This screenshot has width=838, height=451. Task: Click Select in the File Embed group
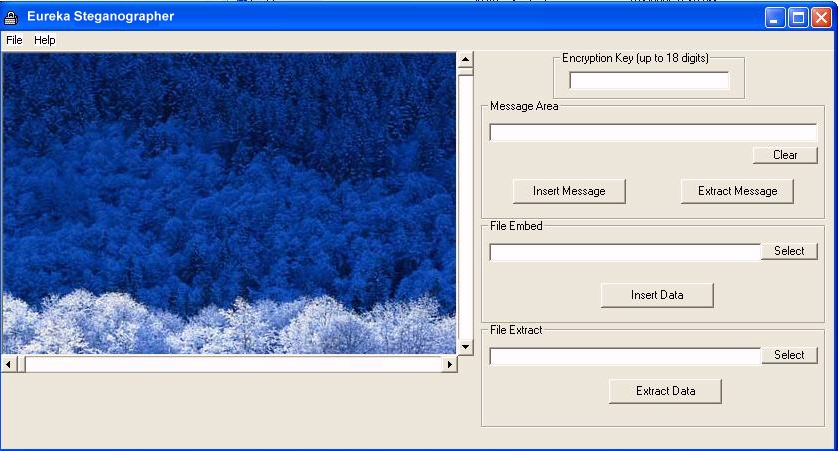[789, 251]
